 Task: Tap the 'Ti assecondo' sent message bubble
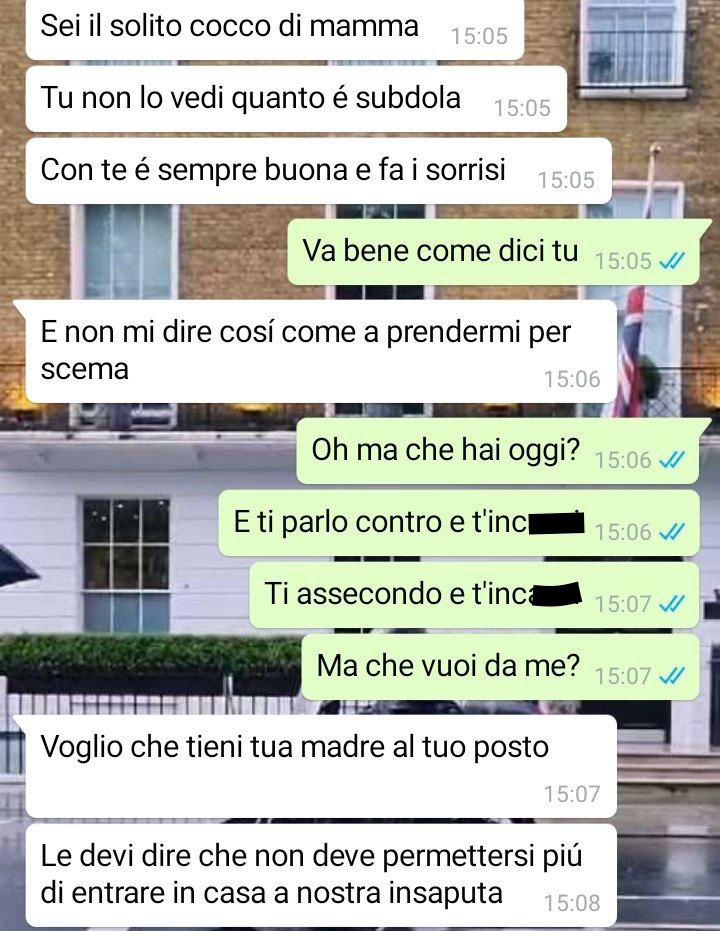[474, 595]
